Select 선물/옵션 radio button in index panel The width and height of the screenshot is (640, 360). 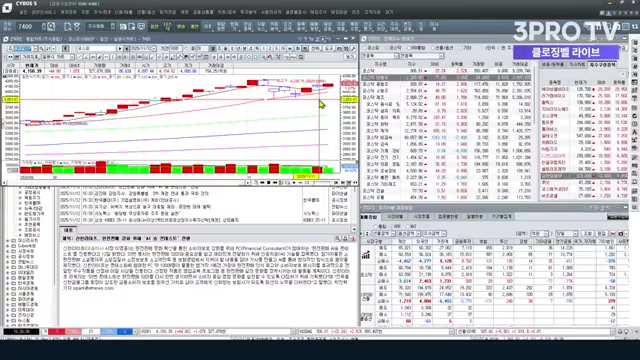pyautogui.click(x=433, y=48)
